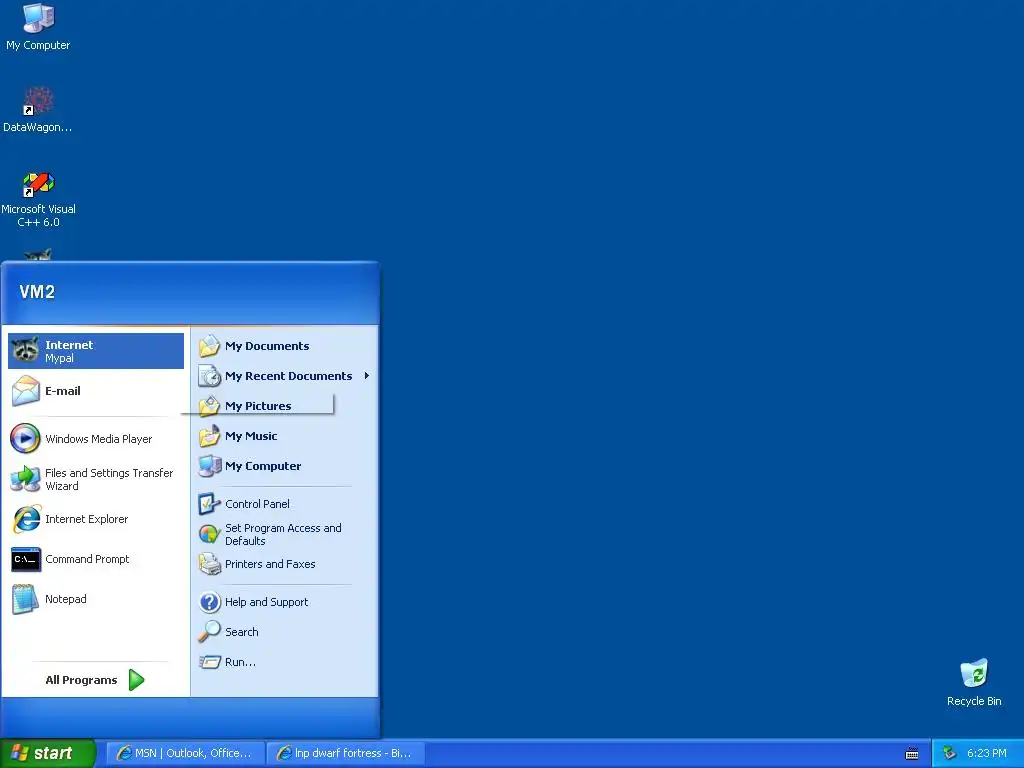Choose Search label in Start menu
This screenshot has height=768, width=1024.
(242, 632)
